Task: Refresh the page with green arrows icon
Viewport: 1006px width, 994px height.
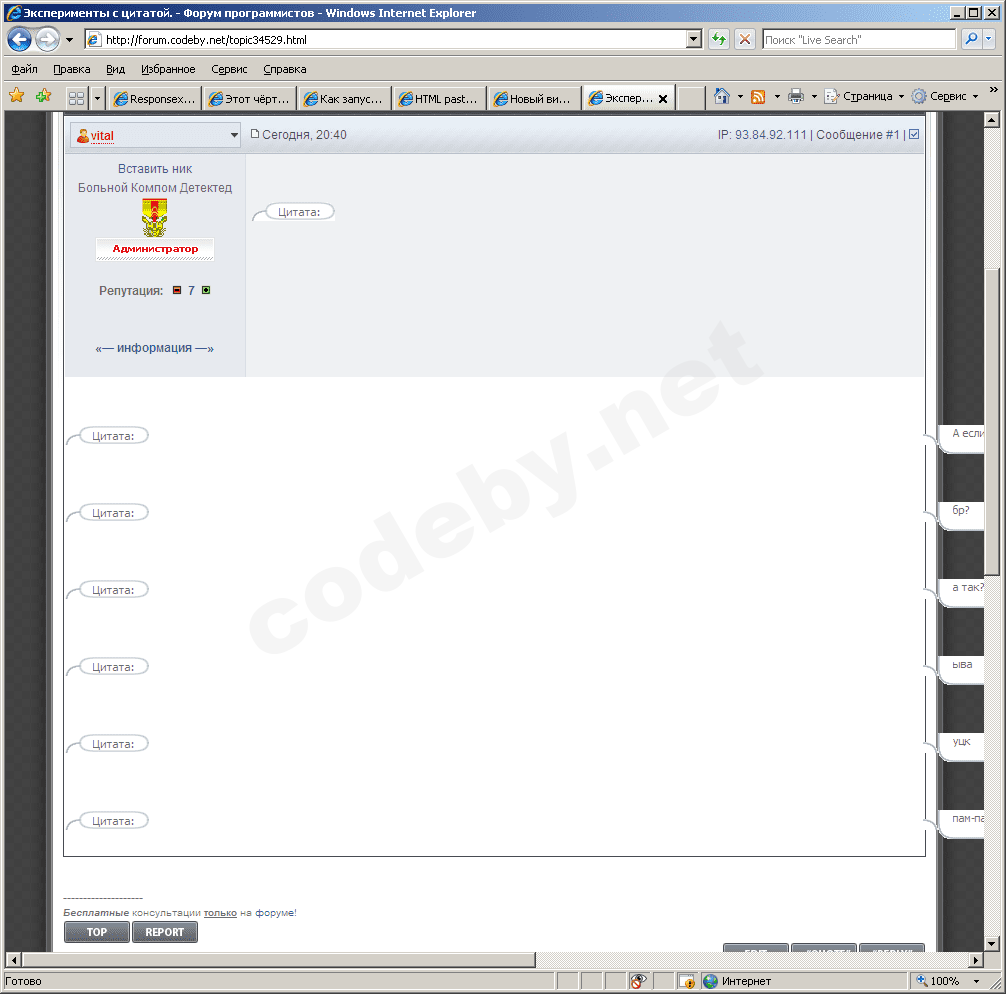Action: (719, 40)
